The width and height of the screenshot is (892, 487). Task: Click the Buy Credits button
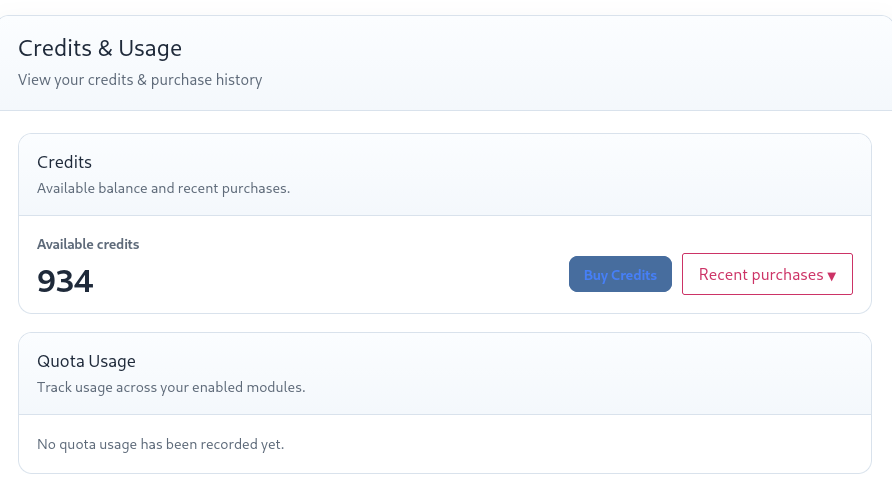point(620,274)
